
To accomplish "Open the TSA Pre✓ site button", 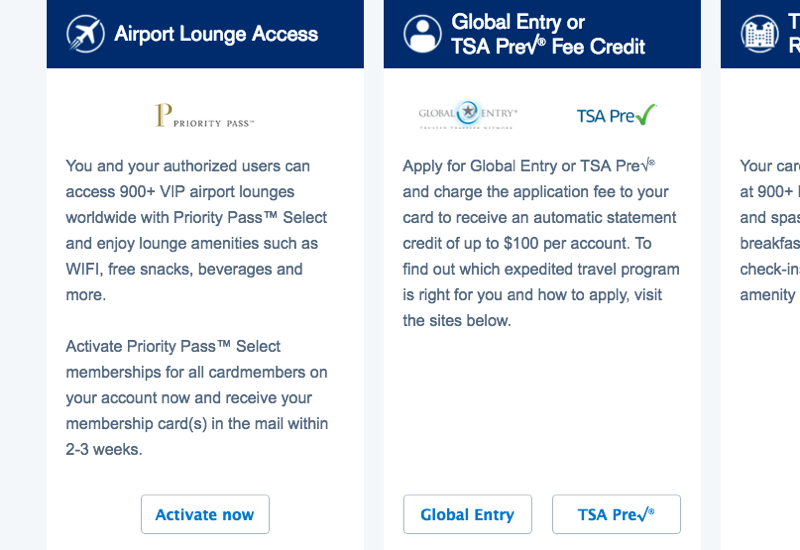I will (616, 514).
